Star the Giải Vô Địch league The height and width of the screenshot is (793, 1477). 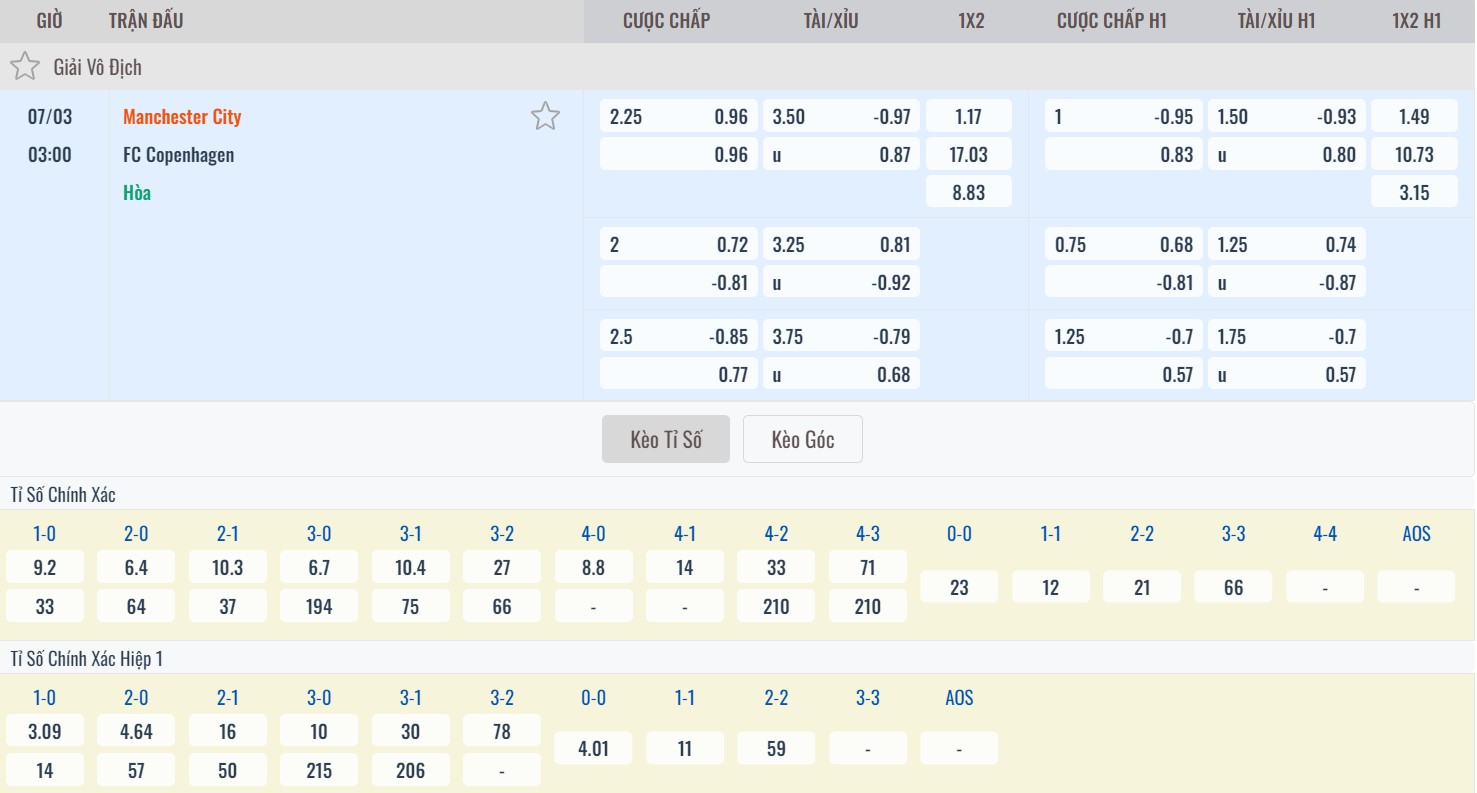[25, 67]
